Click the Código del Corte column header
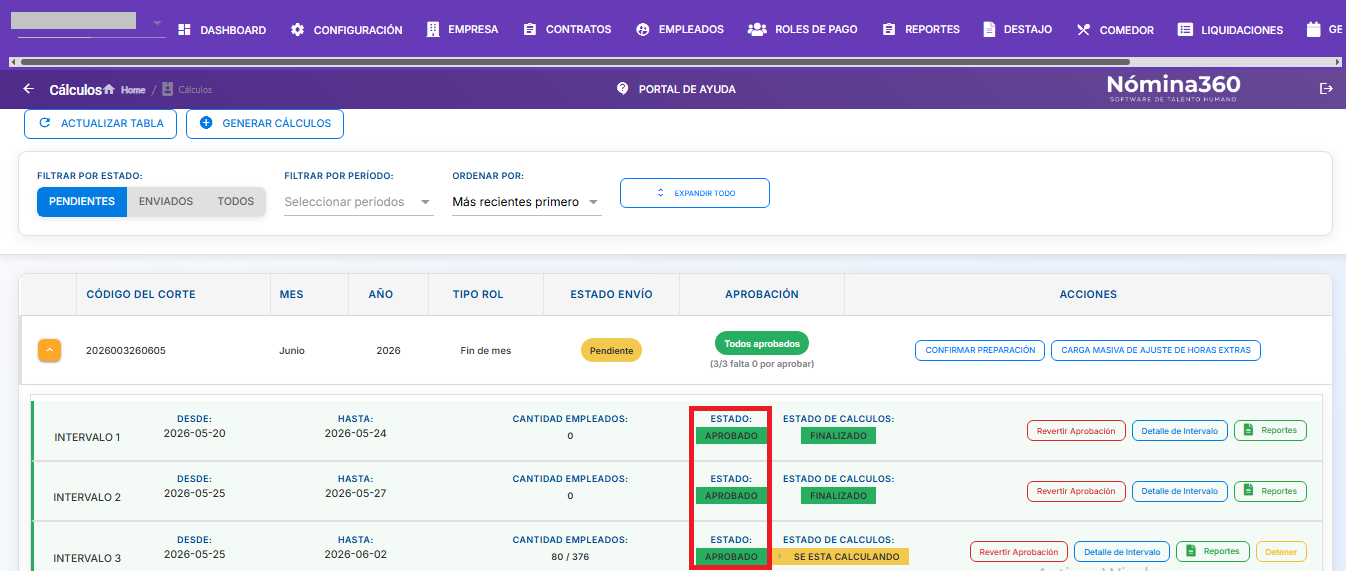1346x571 pixels. (x=141, y=295)
